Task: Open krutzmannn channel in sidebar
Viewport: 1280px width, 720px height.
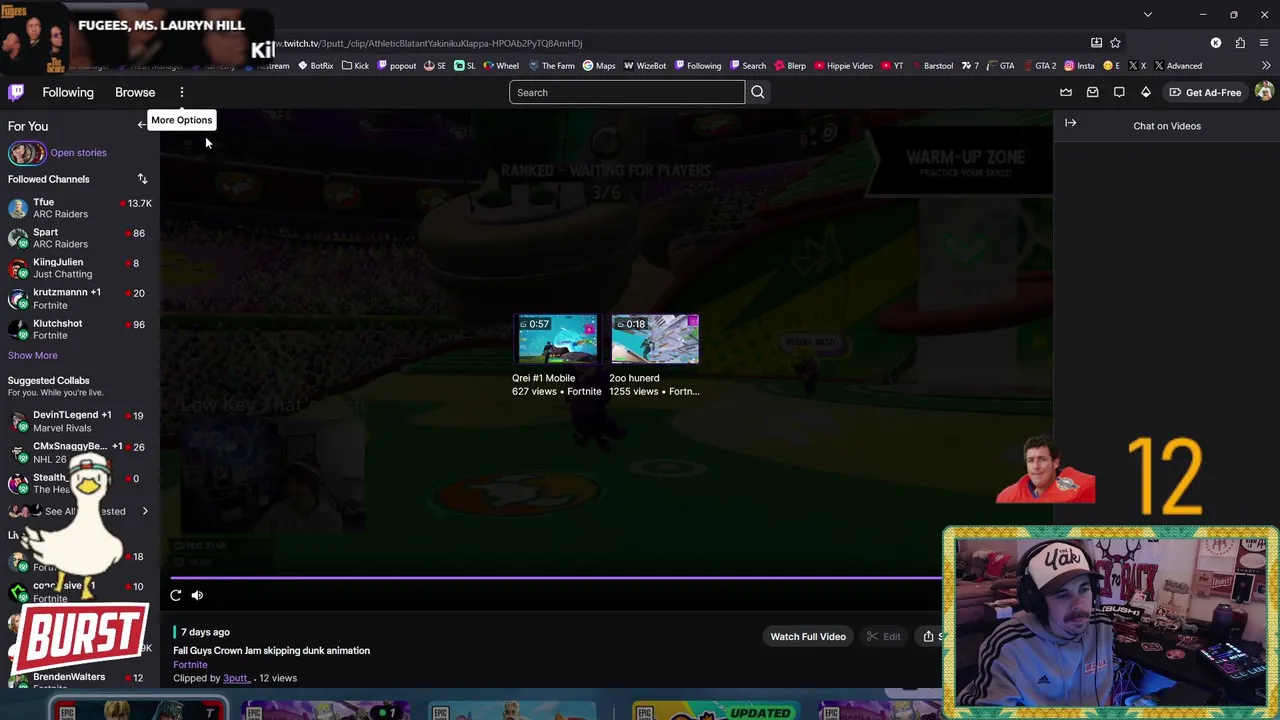Action: point(80,298)
